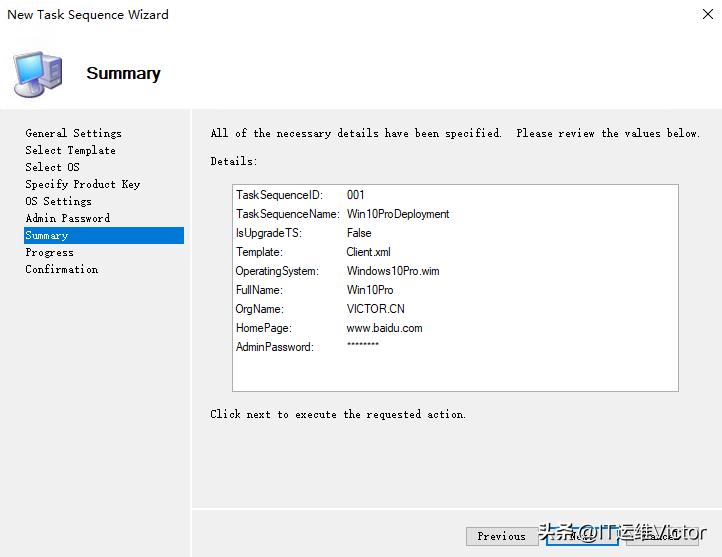
Task: Click the masked AdminPassword value
Action: (x=362, y=345)
